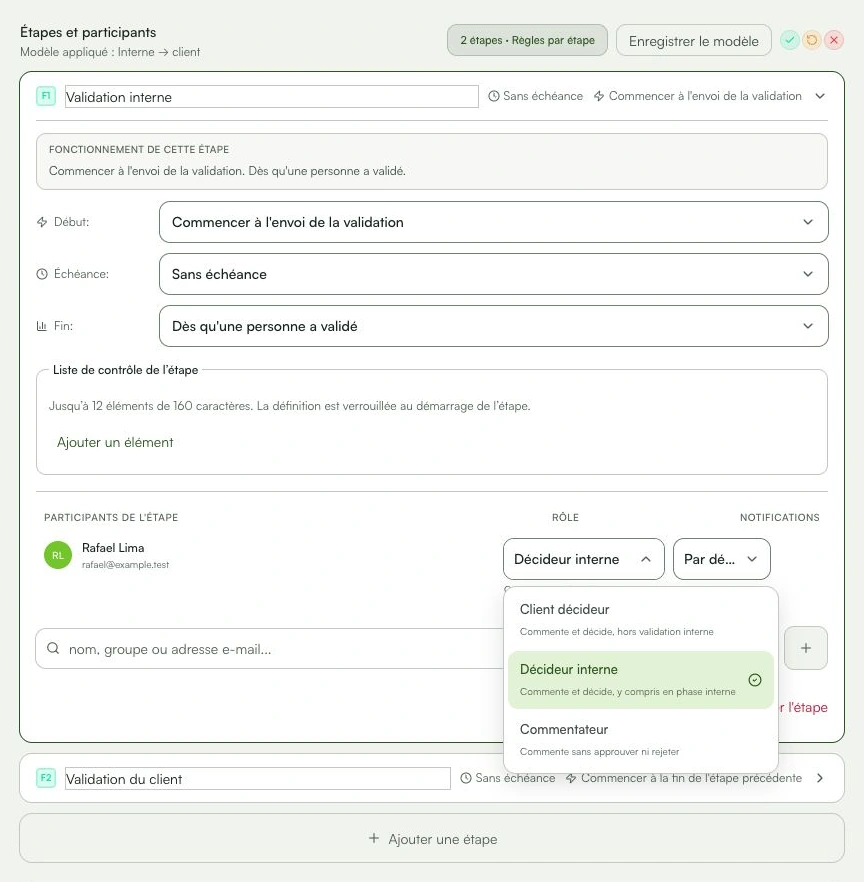The image size is (864, 882).
Task: Click the Étapes et participants heading
Action: point(88,32)
